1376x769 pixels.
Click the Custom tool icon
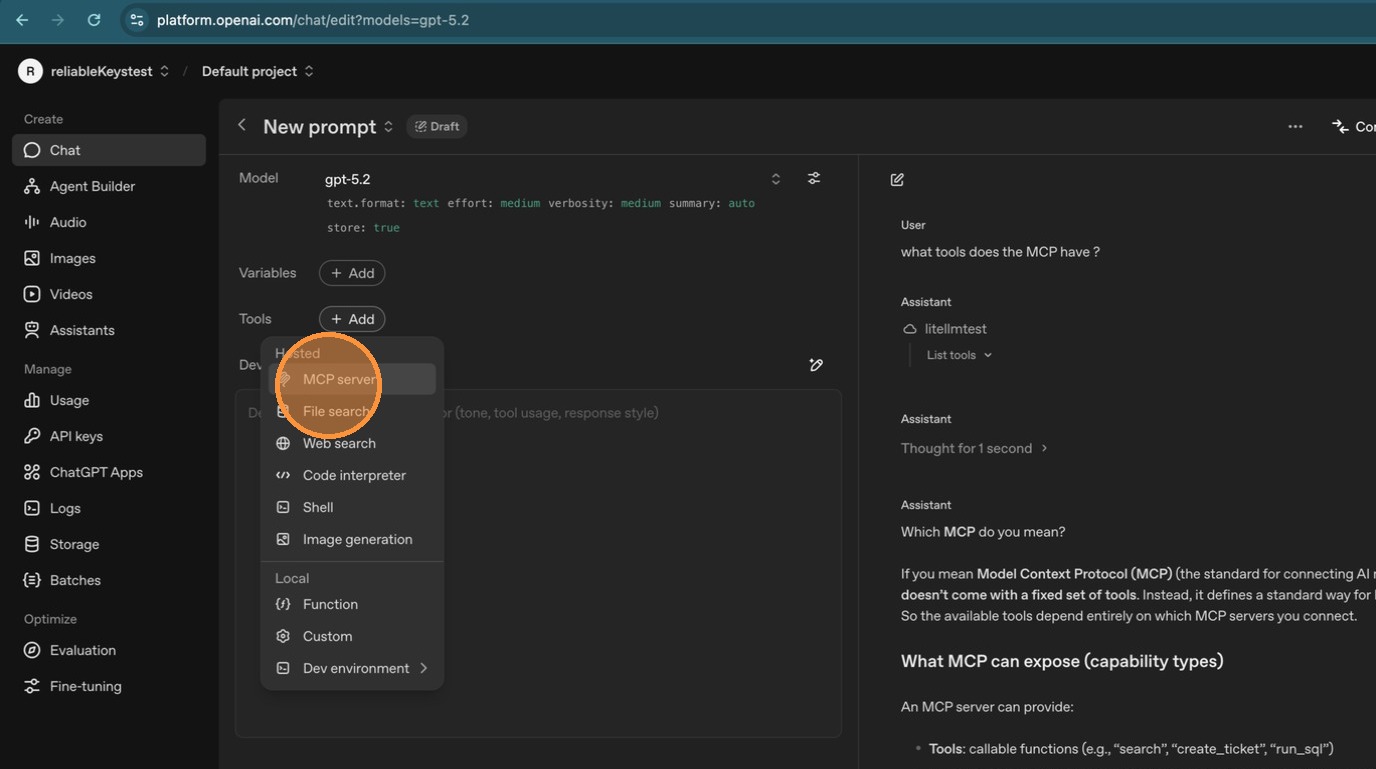click(283, 636)
